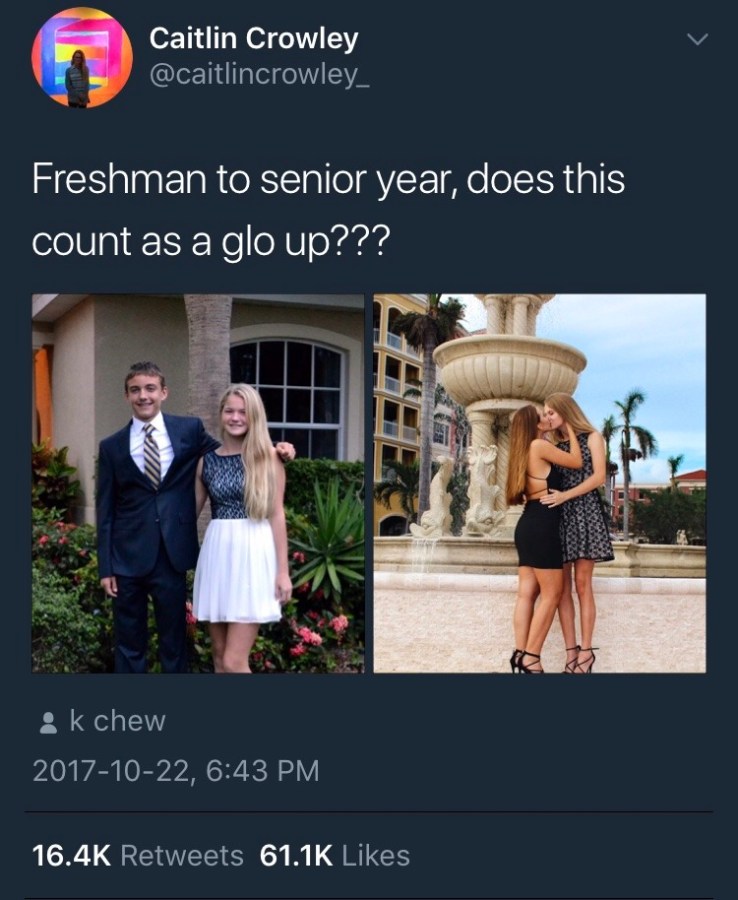Open Caitlin Crowley's profile avatar
Image resolution: width=738 pixels, height=900 pixels.
[82, 57]
